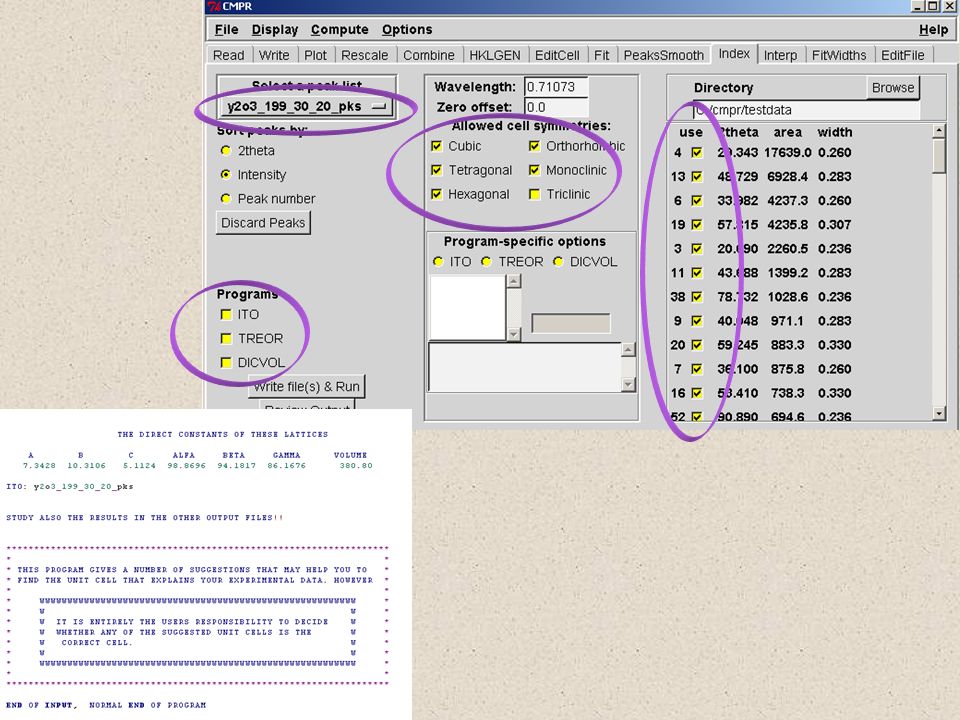Viewport: 960px width, 720px height.
Task: Toggle use checkbox for peak 3
Action: (x=697, y=249)
